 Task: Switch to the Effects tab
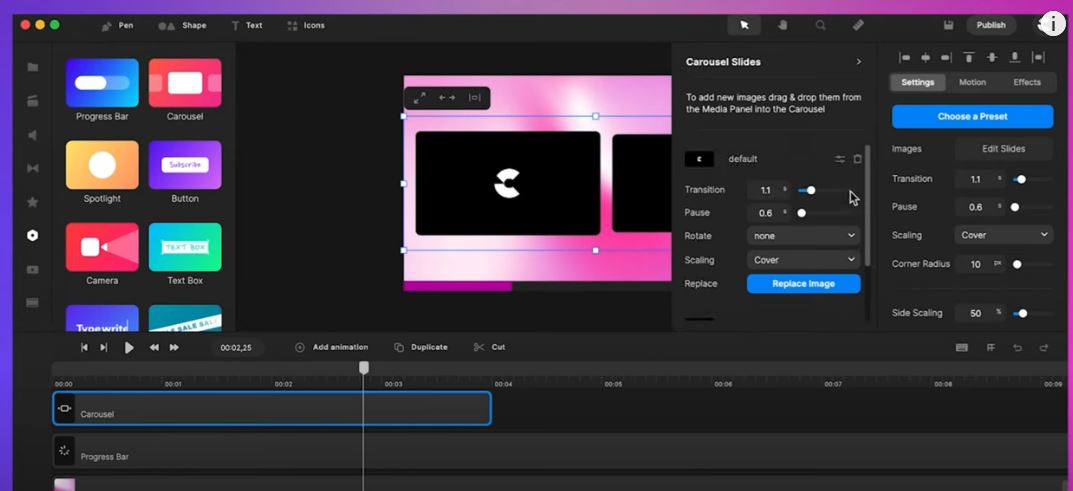tap(1027, 82)
